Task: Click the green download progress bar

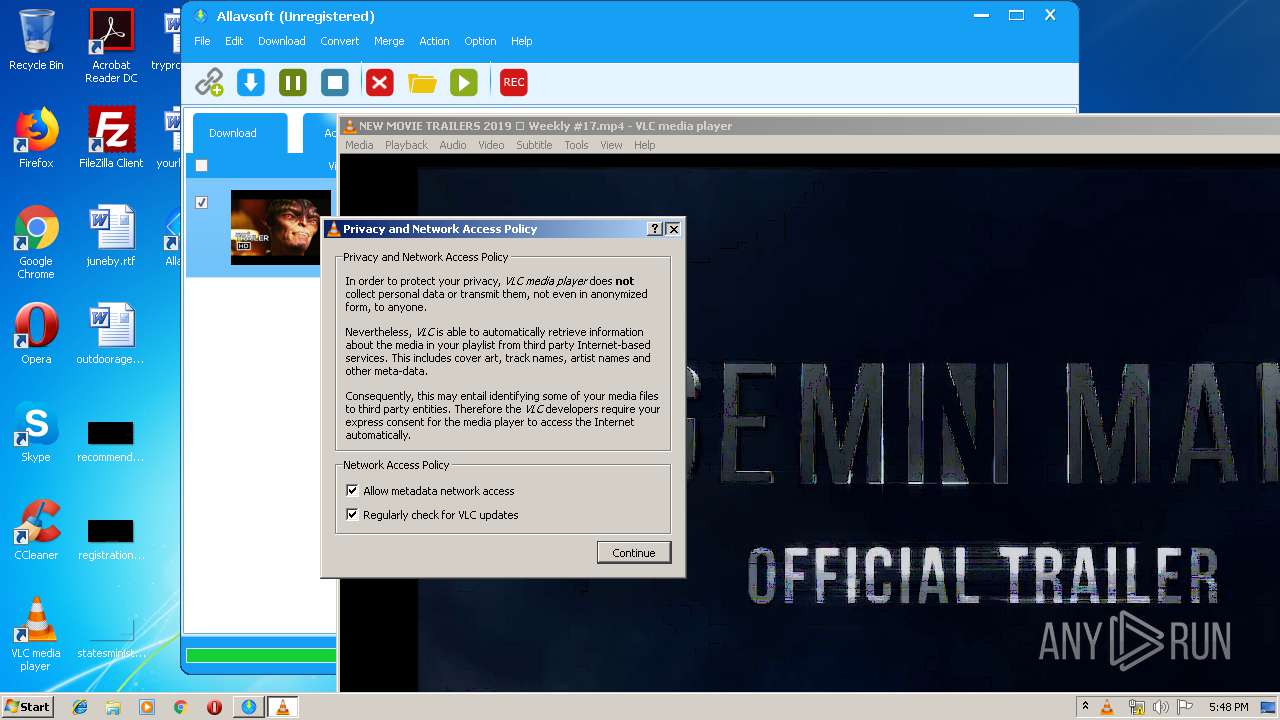Action: [261, 656]
